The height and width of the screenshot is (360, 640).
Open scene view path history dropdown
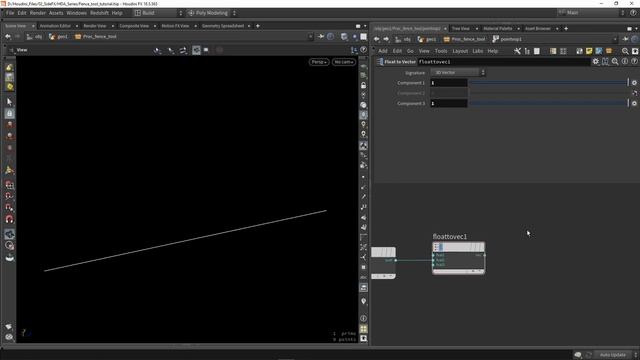click(x=310, y=37)
